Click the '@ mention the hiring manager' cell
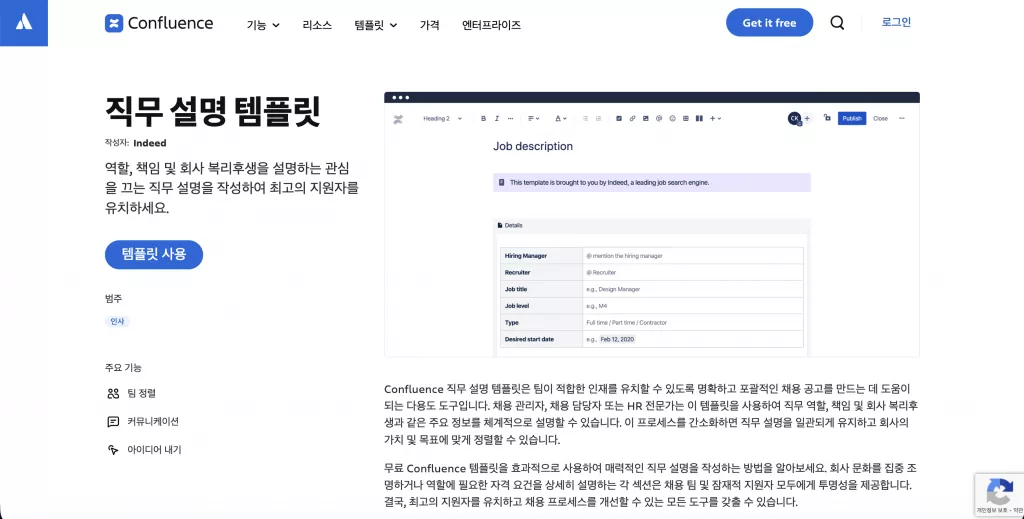This screenshot has width=1024, height=519. [693, 256]
